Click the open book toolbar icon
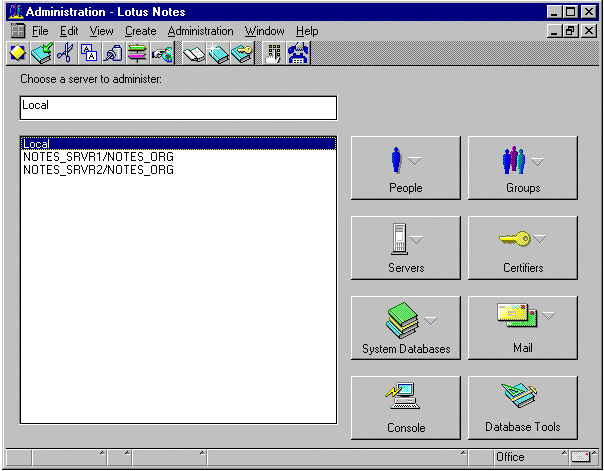This screenshot has width=604, height=471. click(x=194, y=54)
